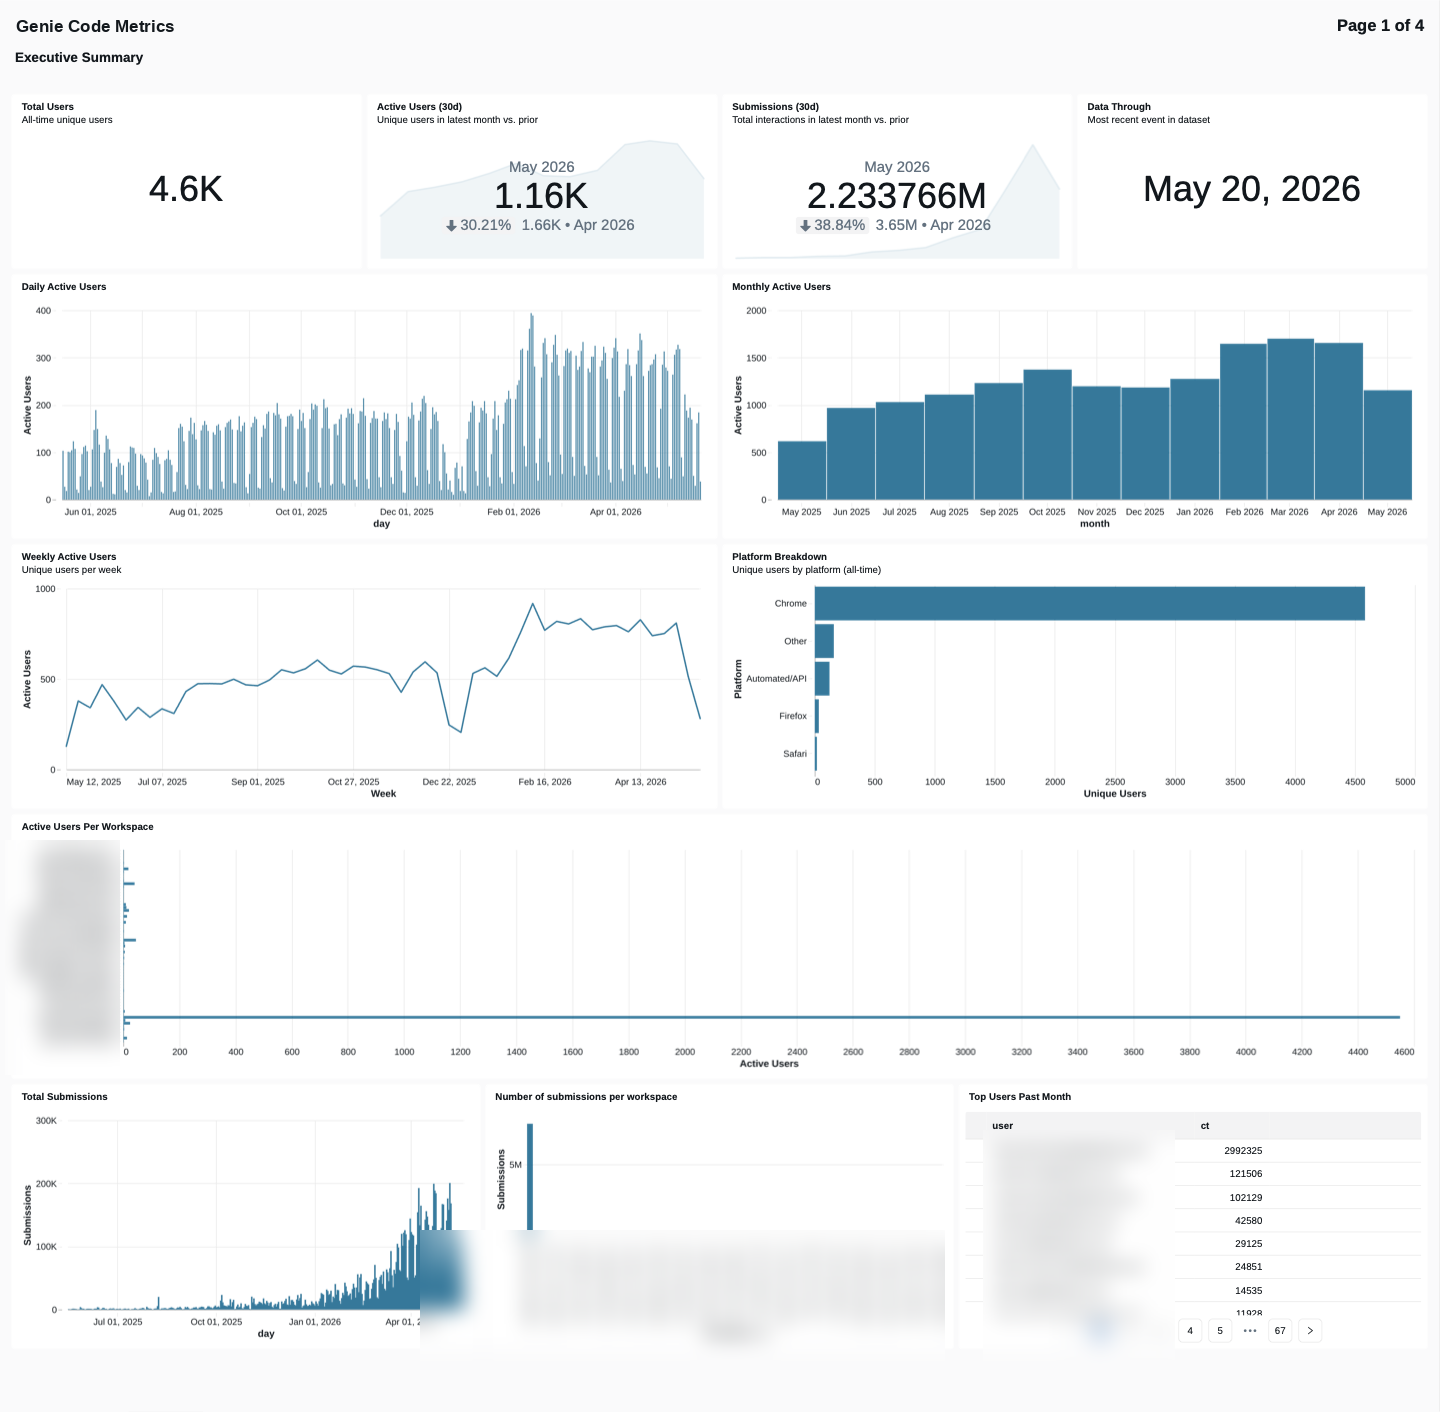Click the Automated/API bar in Platform Breakdown
The image size is (1440, 1412).
[x=822, y=678]
